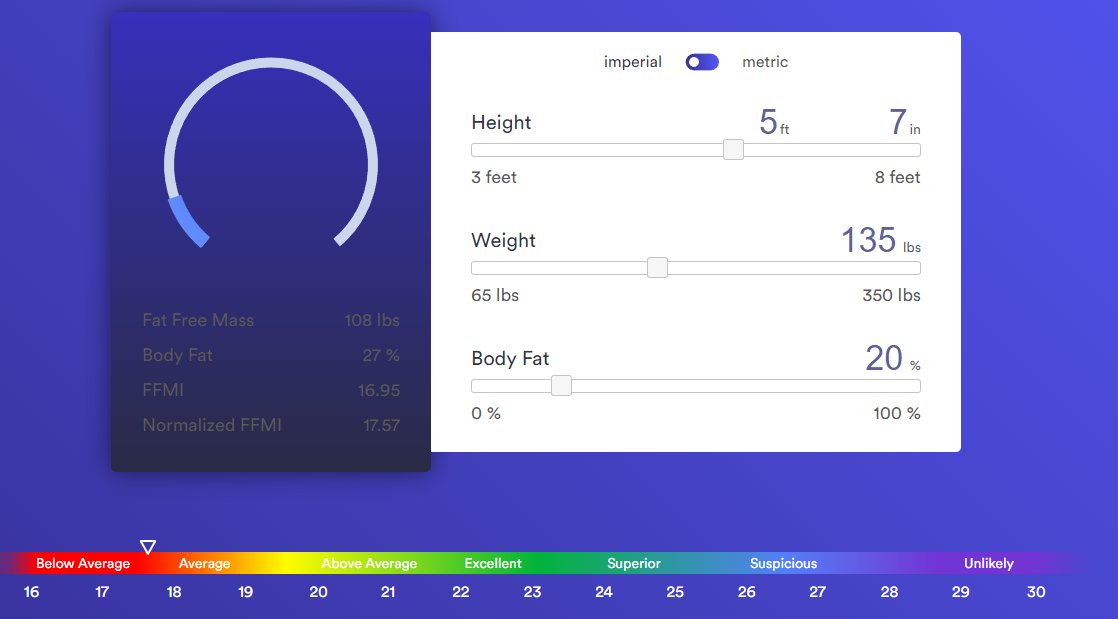Click the number 16 on the scale
The image size is (1118, 619).
pos(31,592)
